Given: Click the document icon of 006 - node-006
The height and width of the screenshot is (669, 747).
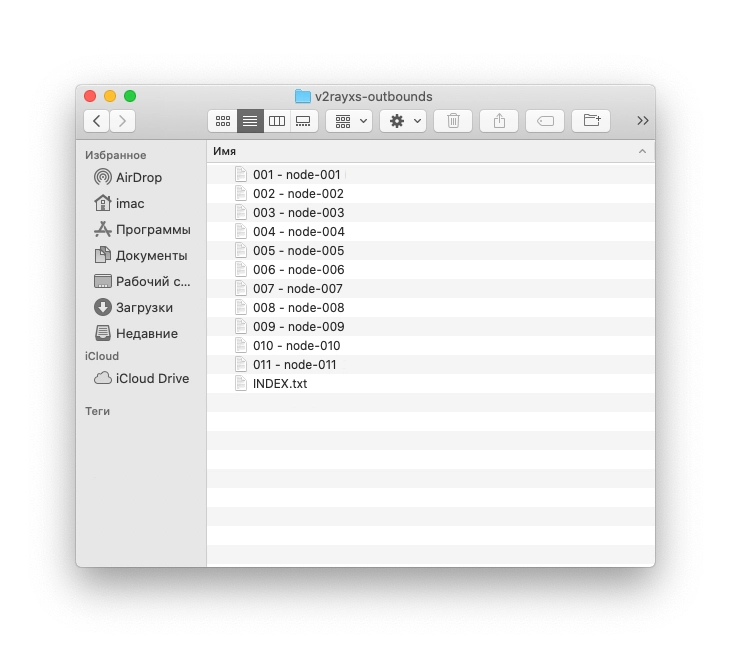Looking at the screenshot, I should point(241,270).
